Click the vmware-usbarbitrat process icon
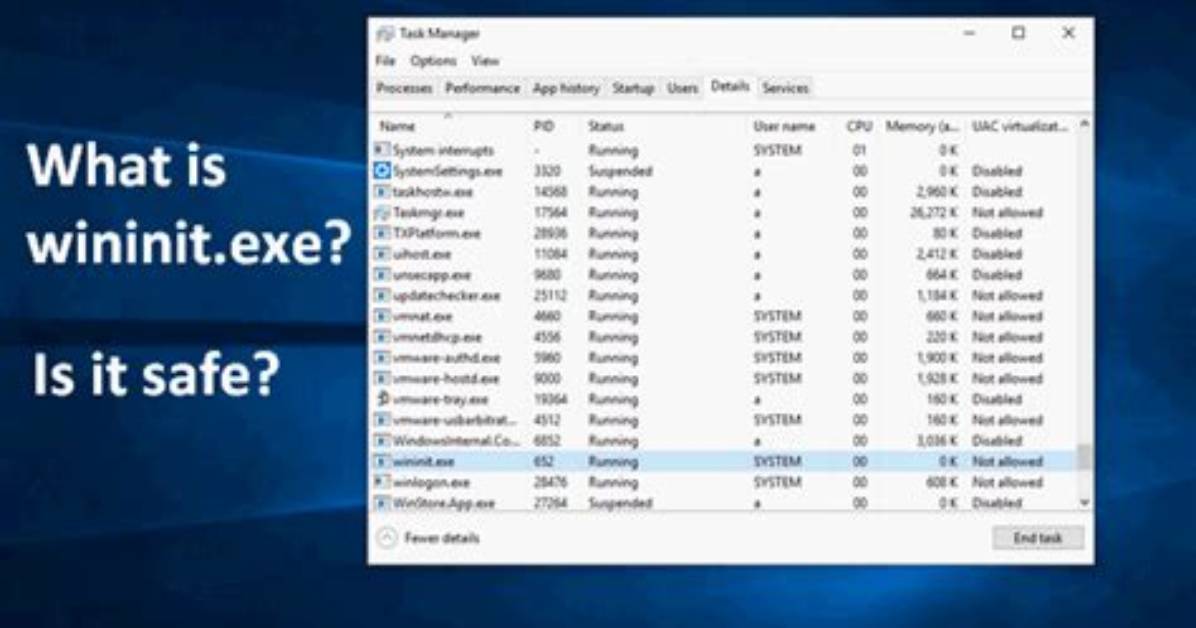The height and width of the screenshot is (628, 1196). pyautogui.click(x=382, y=420)
